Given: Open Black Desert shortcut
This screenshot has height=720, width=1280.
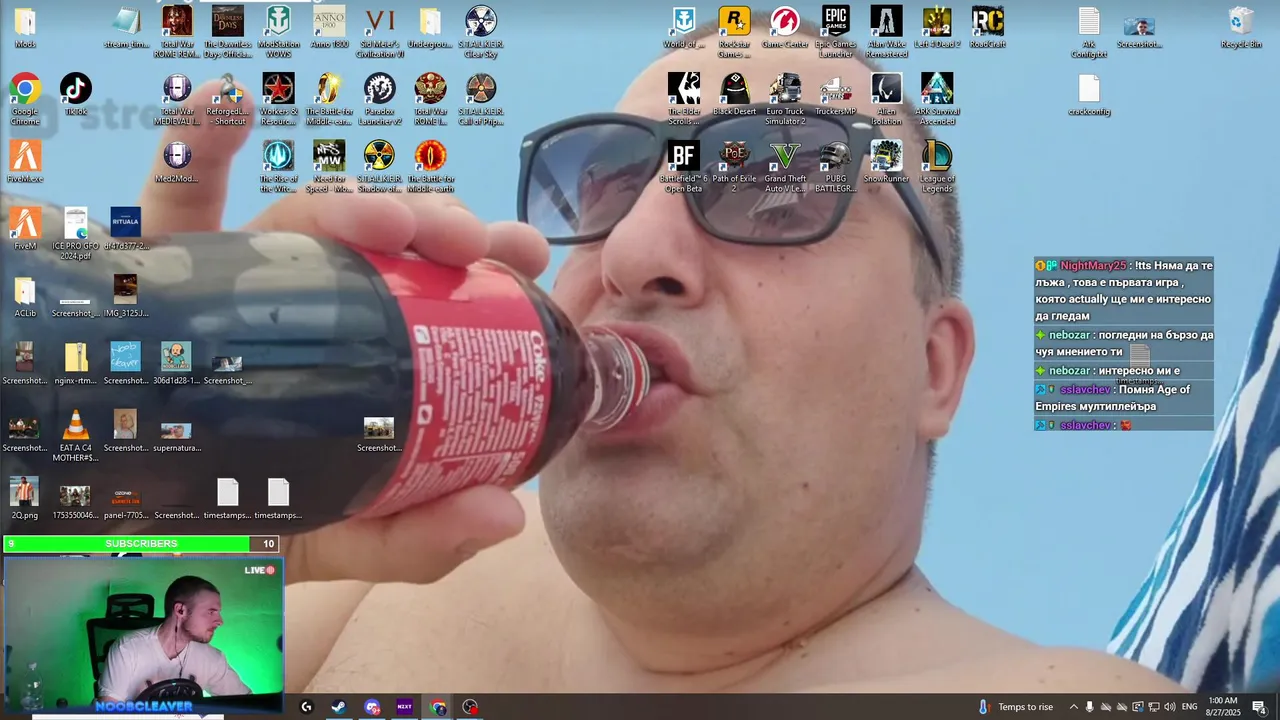Looking at the screenshot, I should [734, 94].
